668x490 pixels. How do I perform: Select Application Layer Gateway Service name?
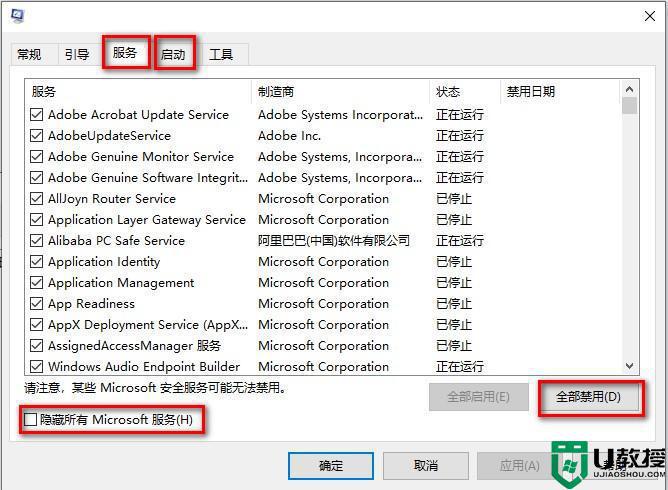[147, 219]
